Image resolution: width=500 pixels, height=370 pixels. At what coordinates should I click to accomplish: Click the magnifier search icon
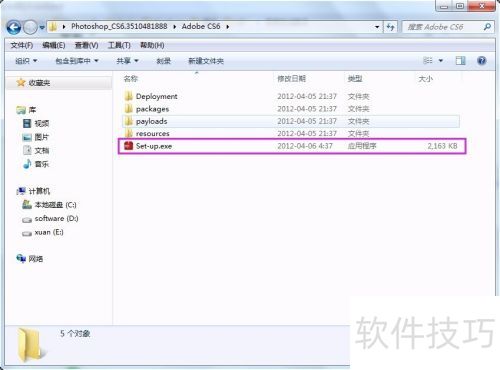(487, 27)
